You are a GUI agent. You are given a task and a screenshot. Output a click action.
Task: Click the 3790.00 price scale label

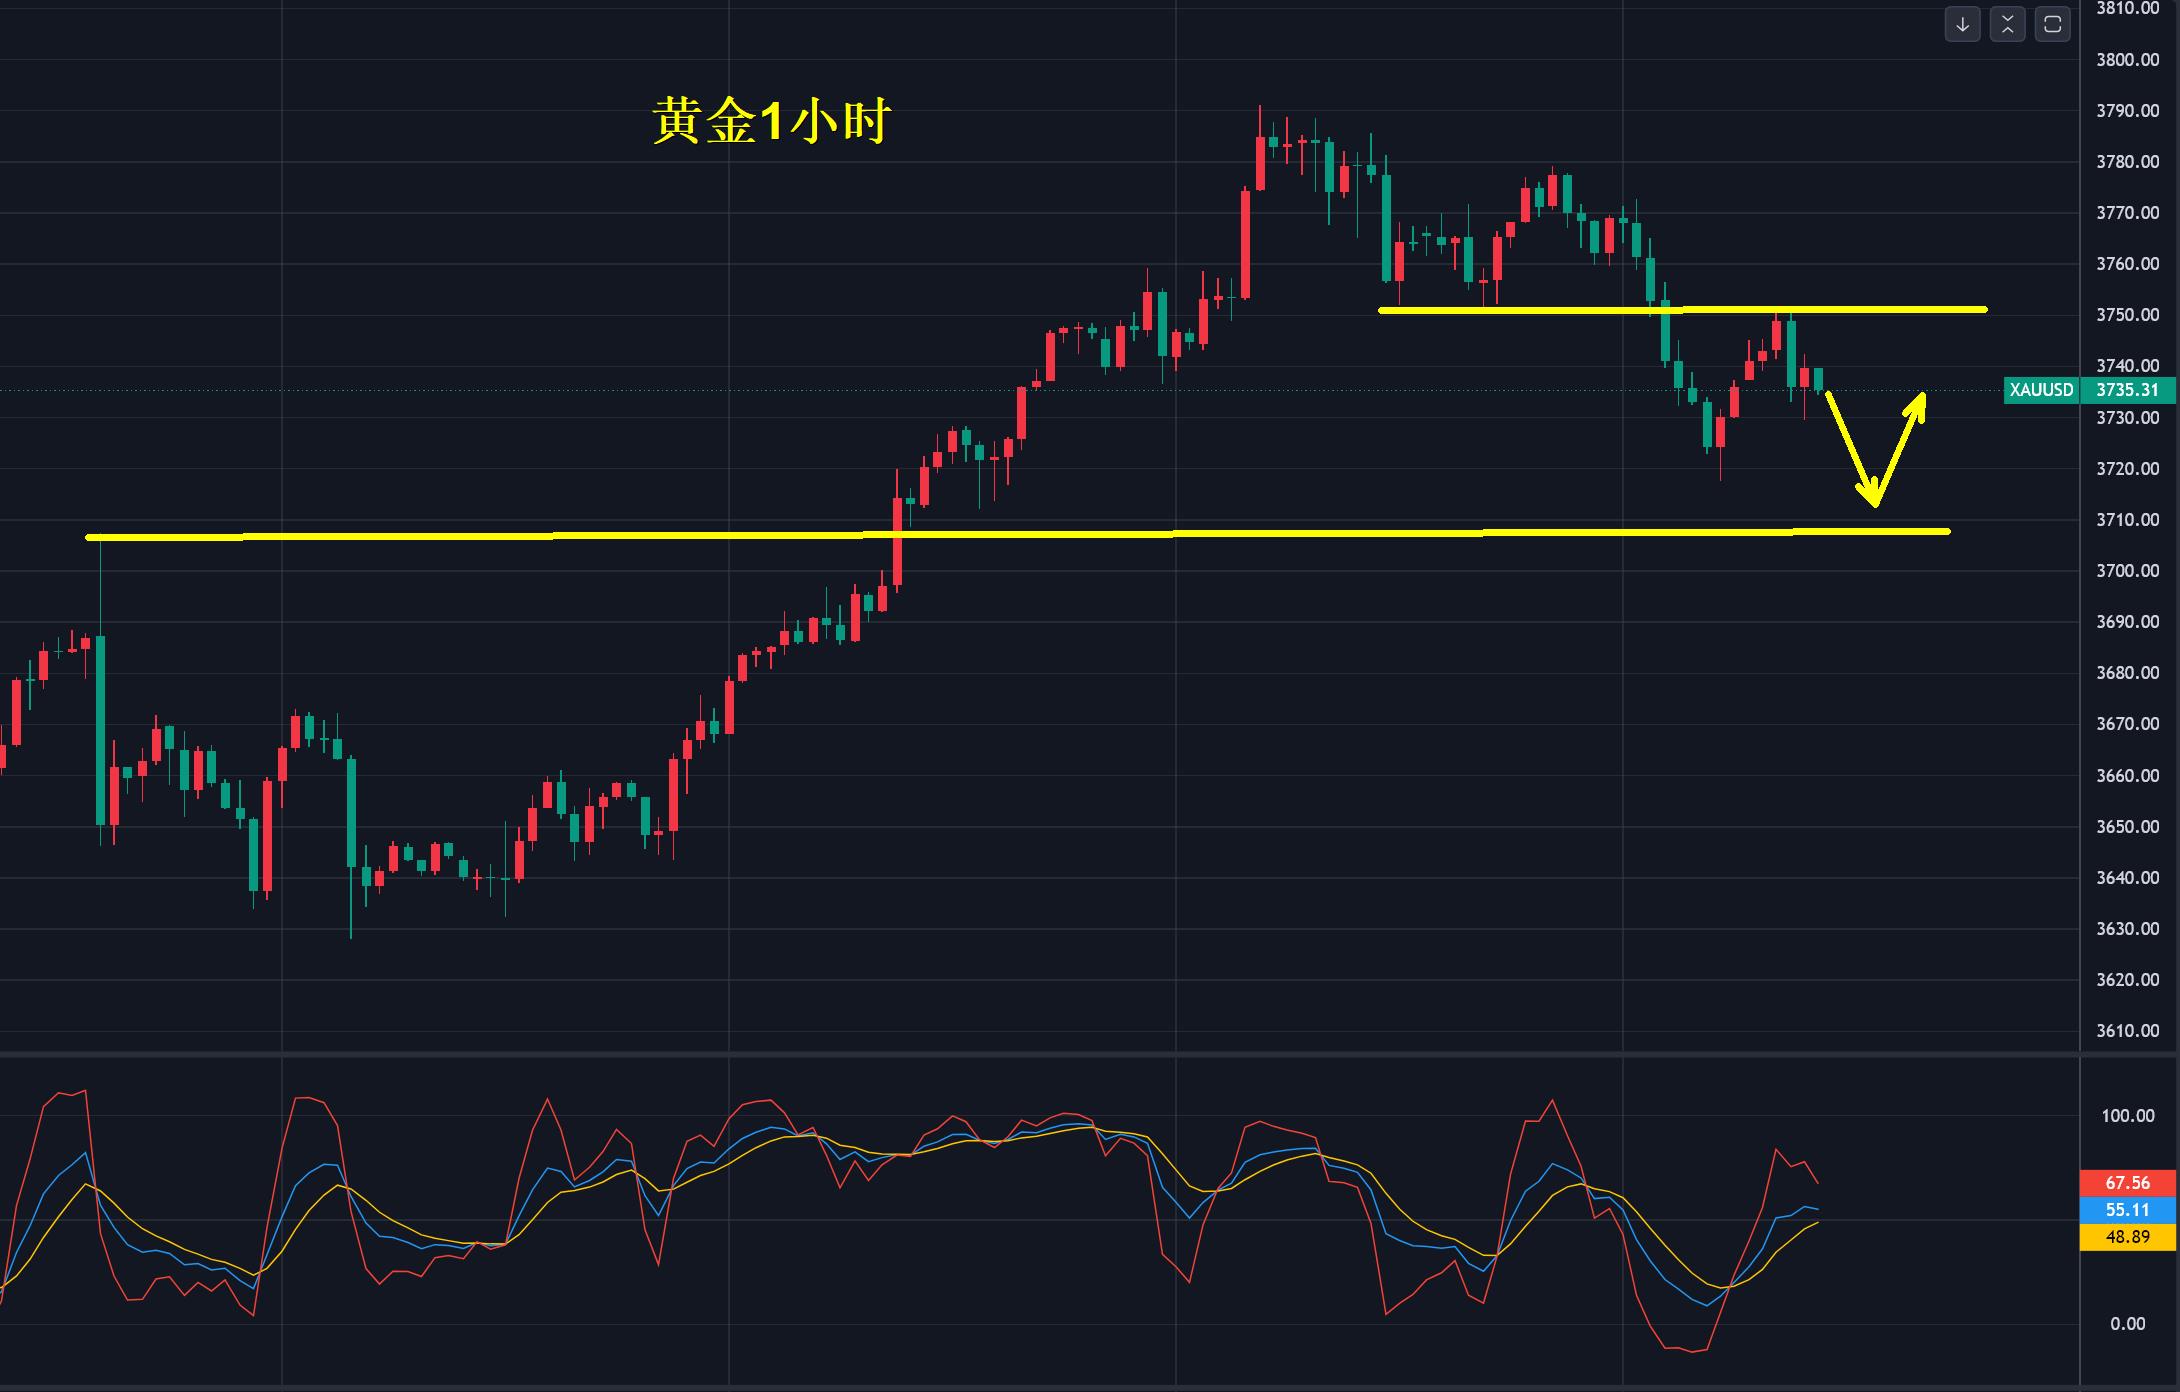(2127, 111)
